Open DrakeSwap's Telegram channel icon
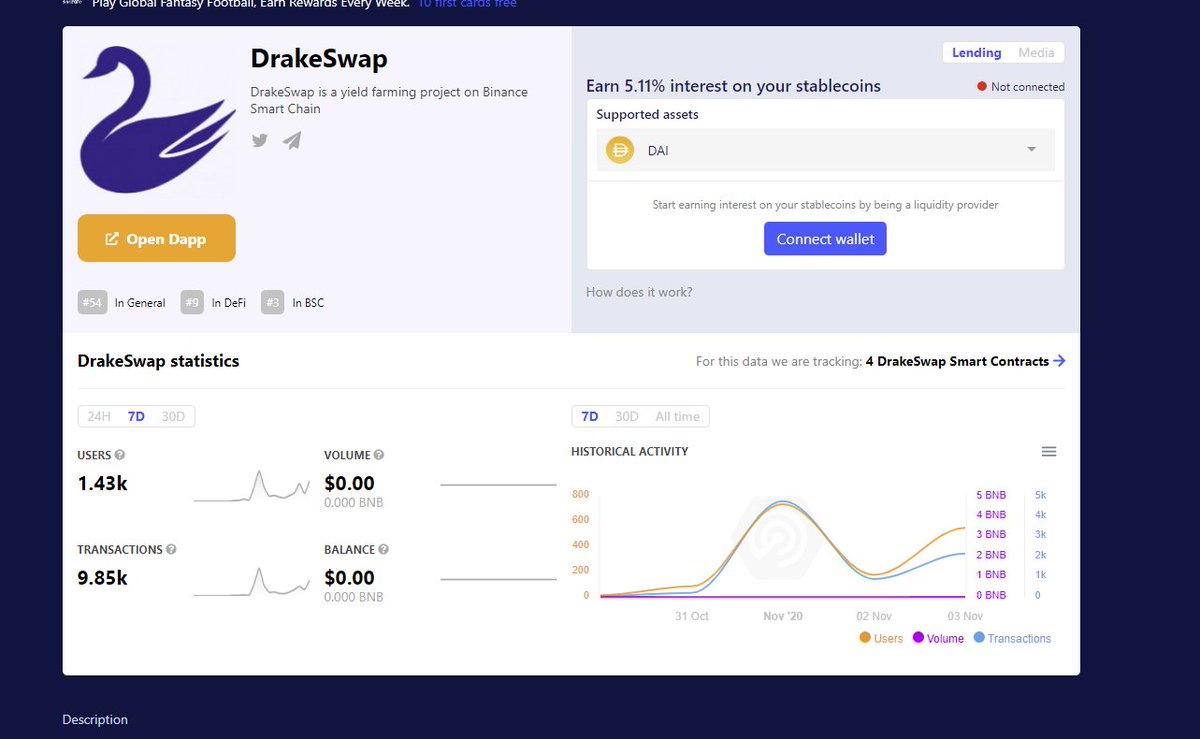Viewport: 1200px width, 739px height. 292,140
